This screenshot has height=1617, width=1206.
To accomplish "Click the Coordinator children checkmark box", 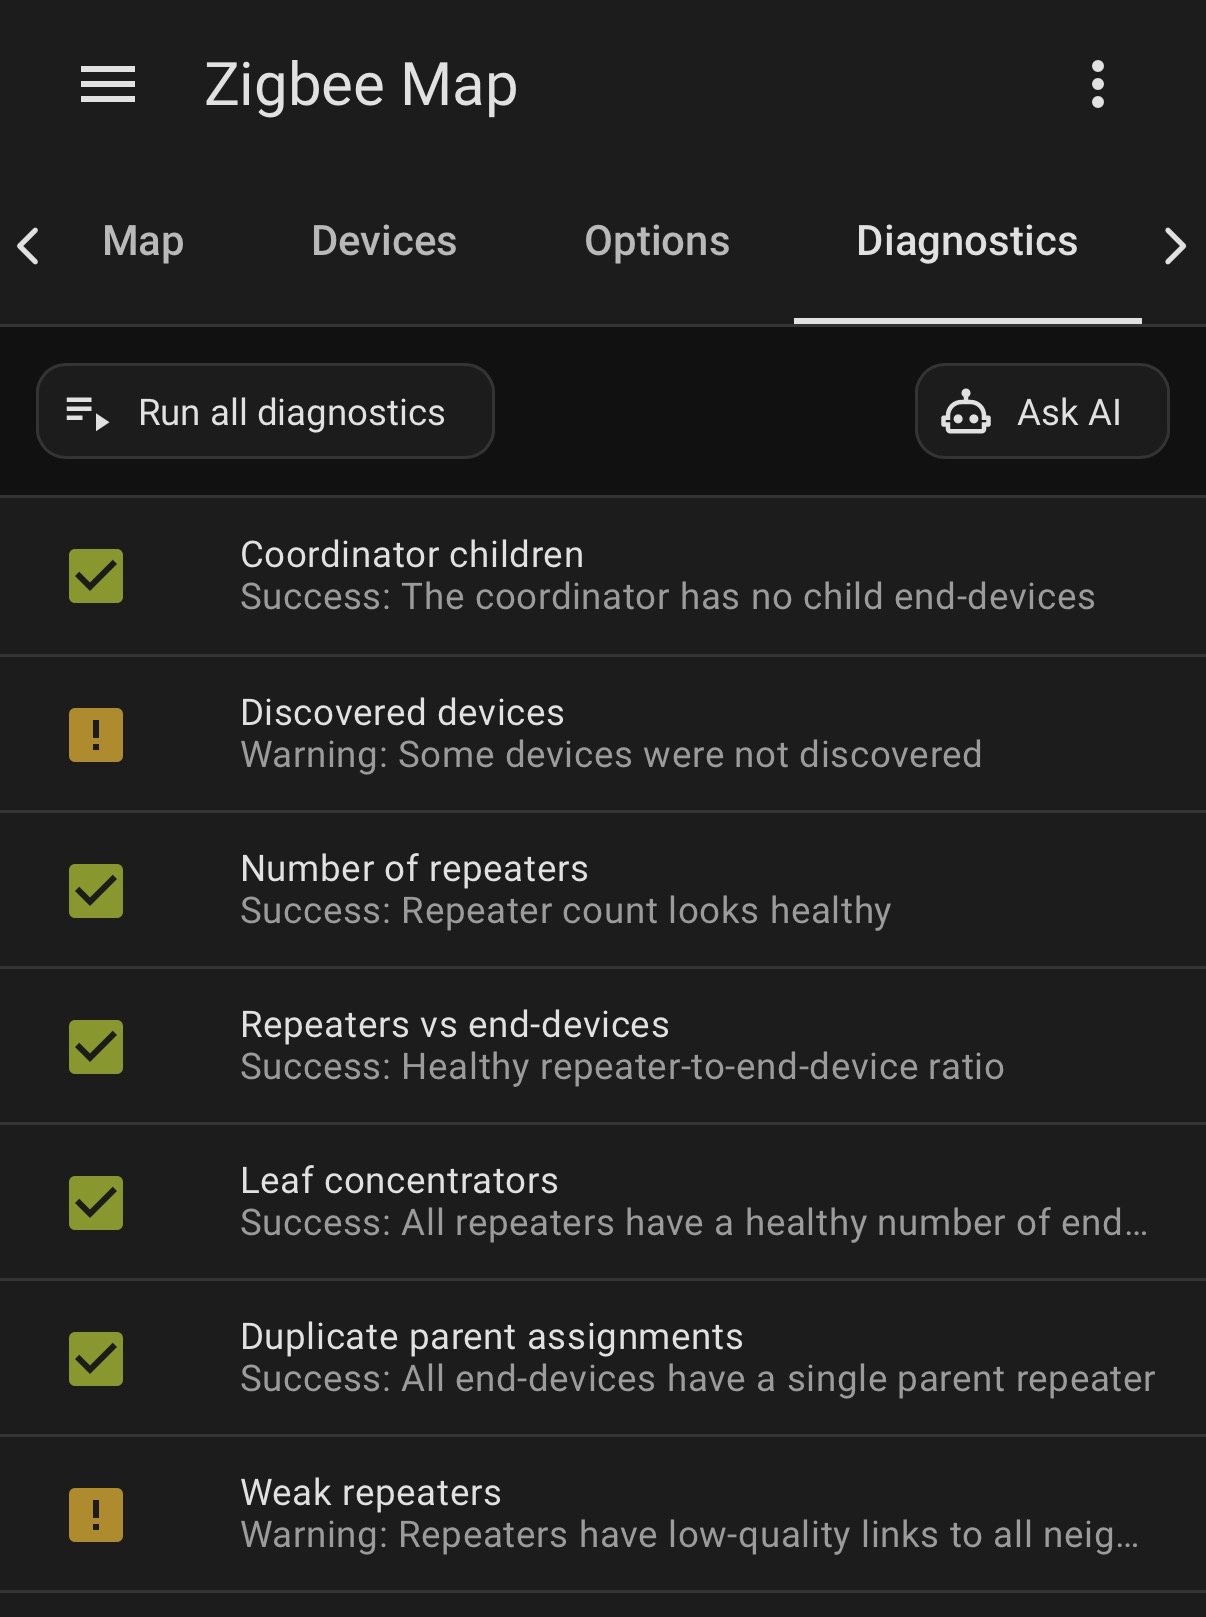I will (x=96, y=576).
